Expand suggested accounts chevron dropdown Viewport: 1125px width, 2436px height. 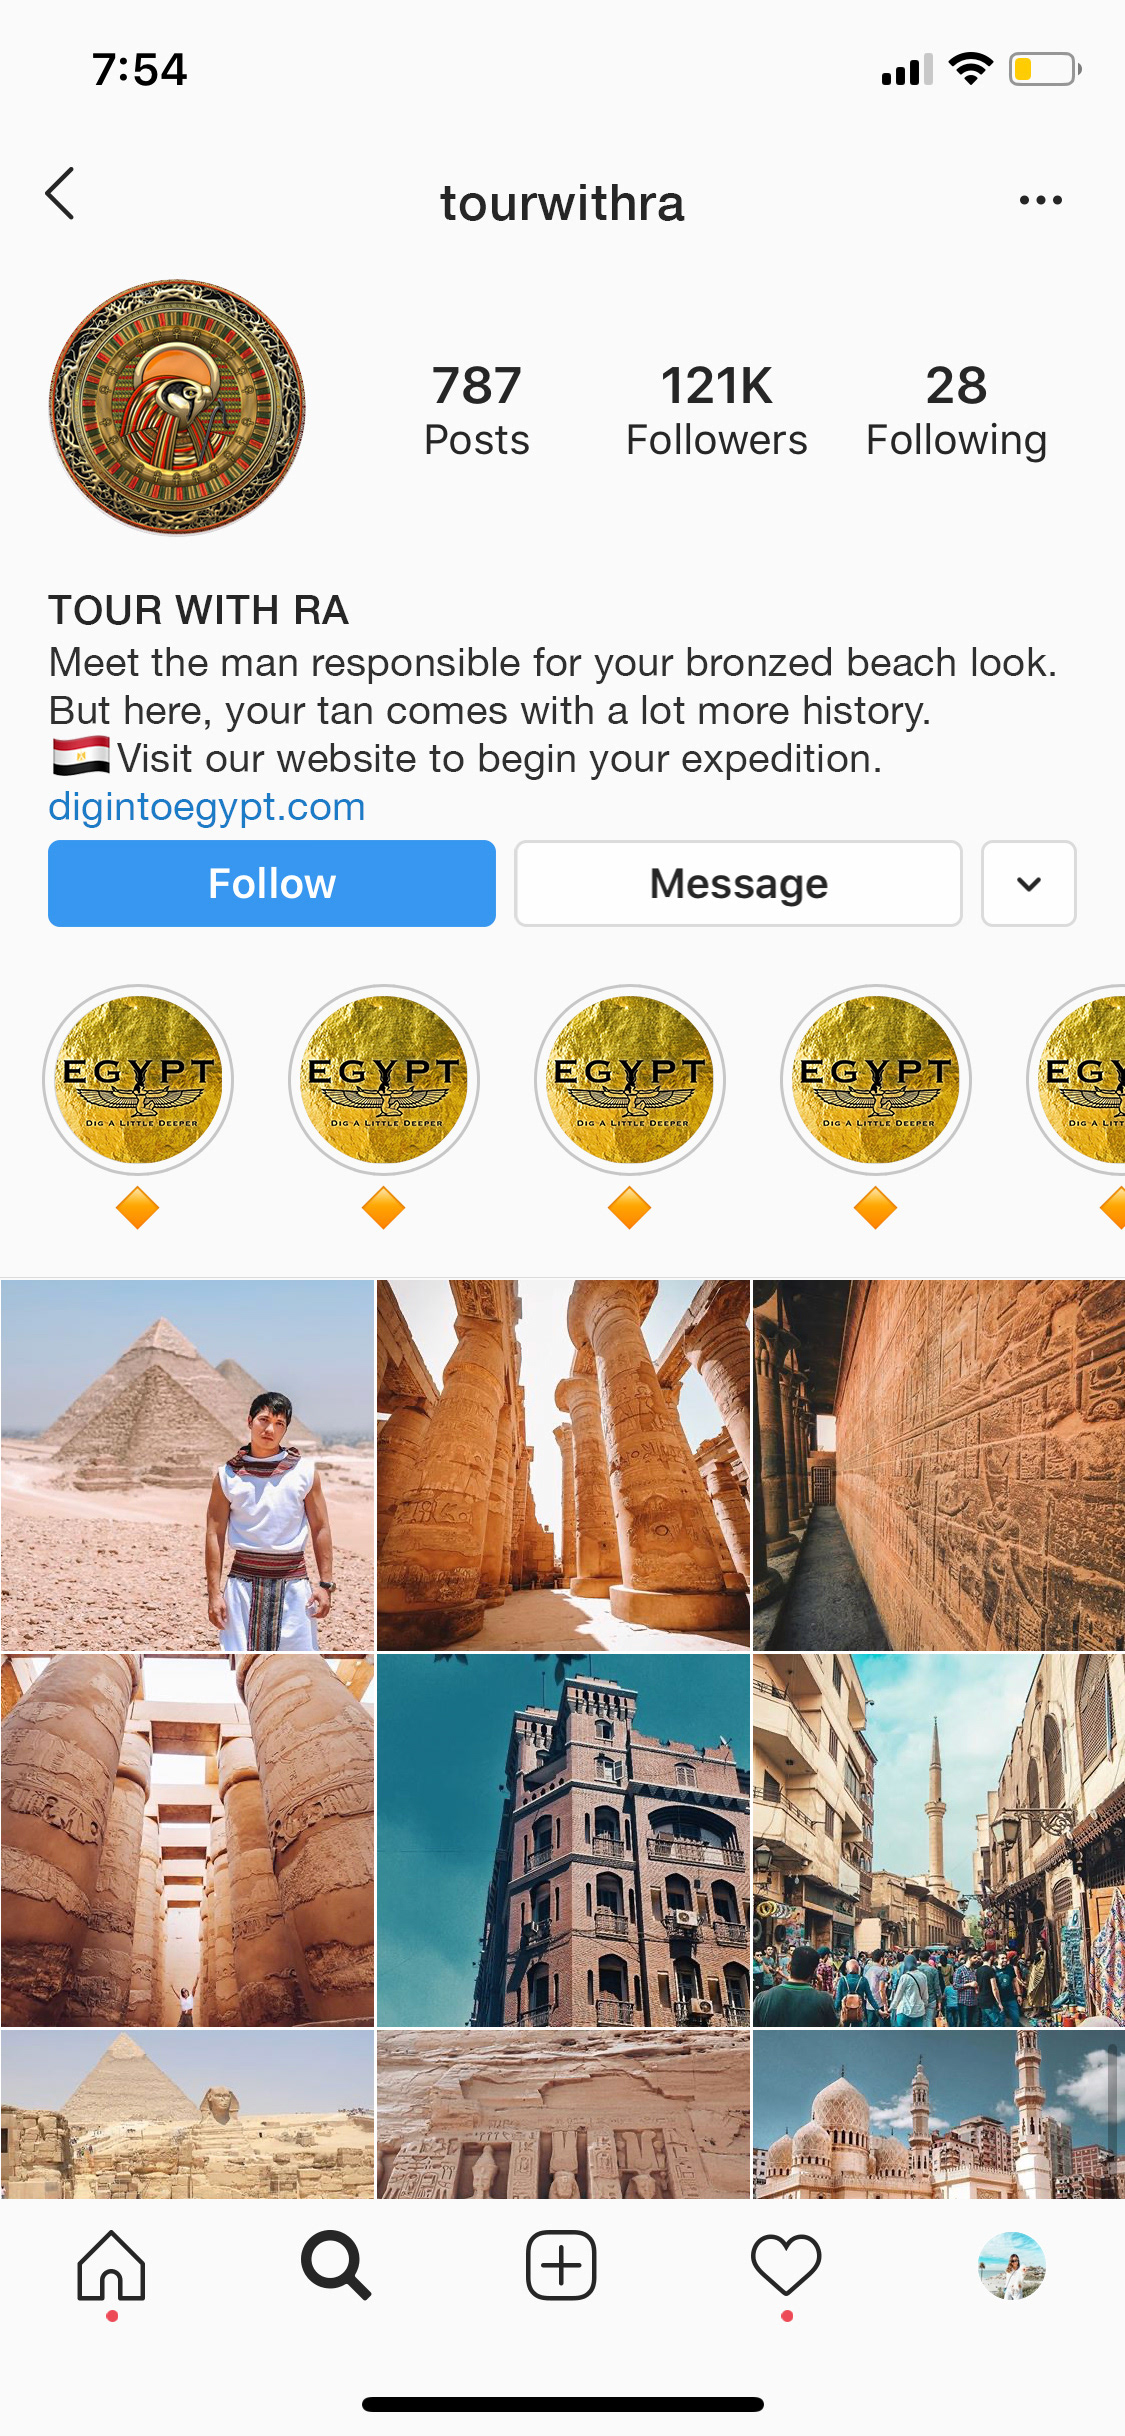tap(1029, 883)
